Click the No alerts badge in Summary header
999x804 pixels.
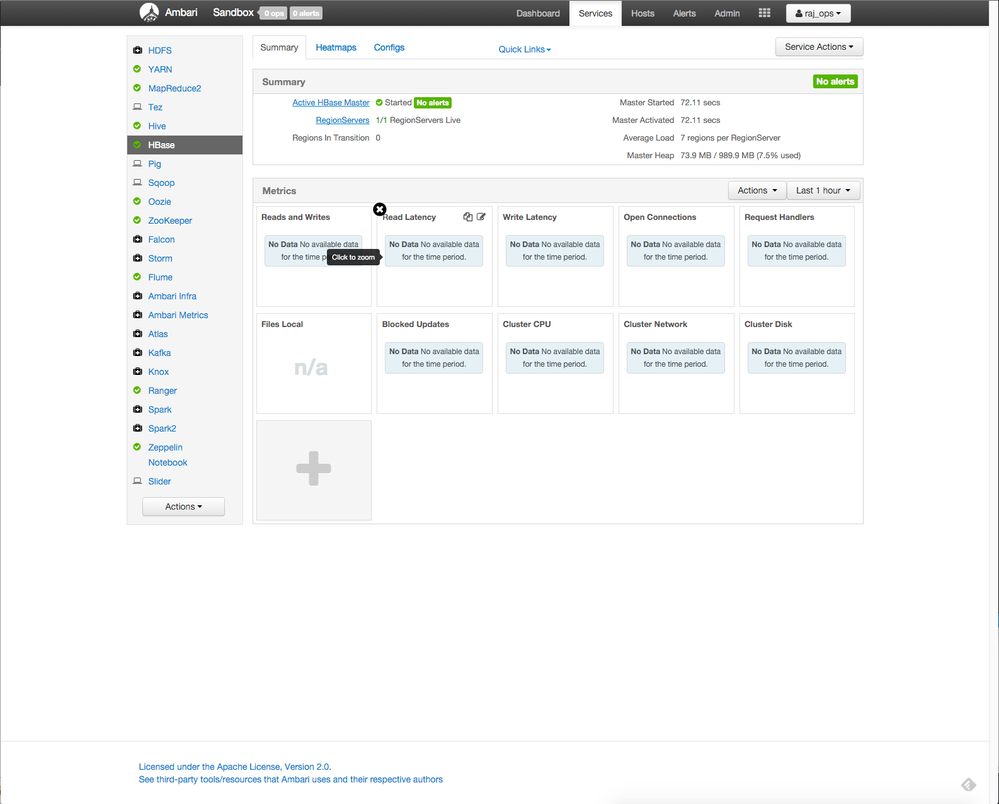tap(835, 82)
